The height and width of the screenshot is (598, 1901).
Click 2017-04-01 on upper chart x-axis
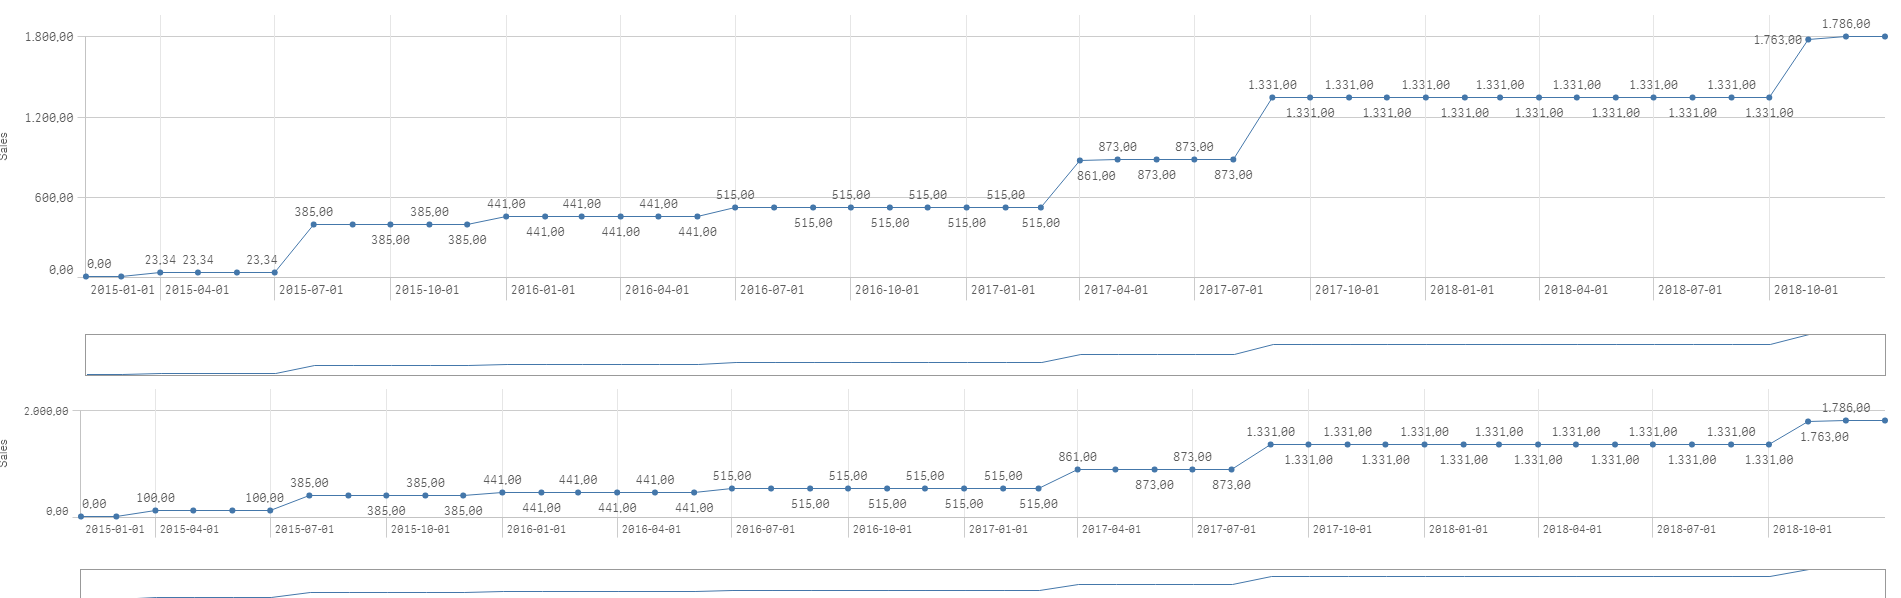point(1116,290)
